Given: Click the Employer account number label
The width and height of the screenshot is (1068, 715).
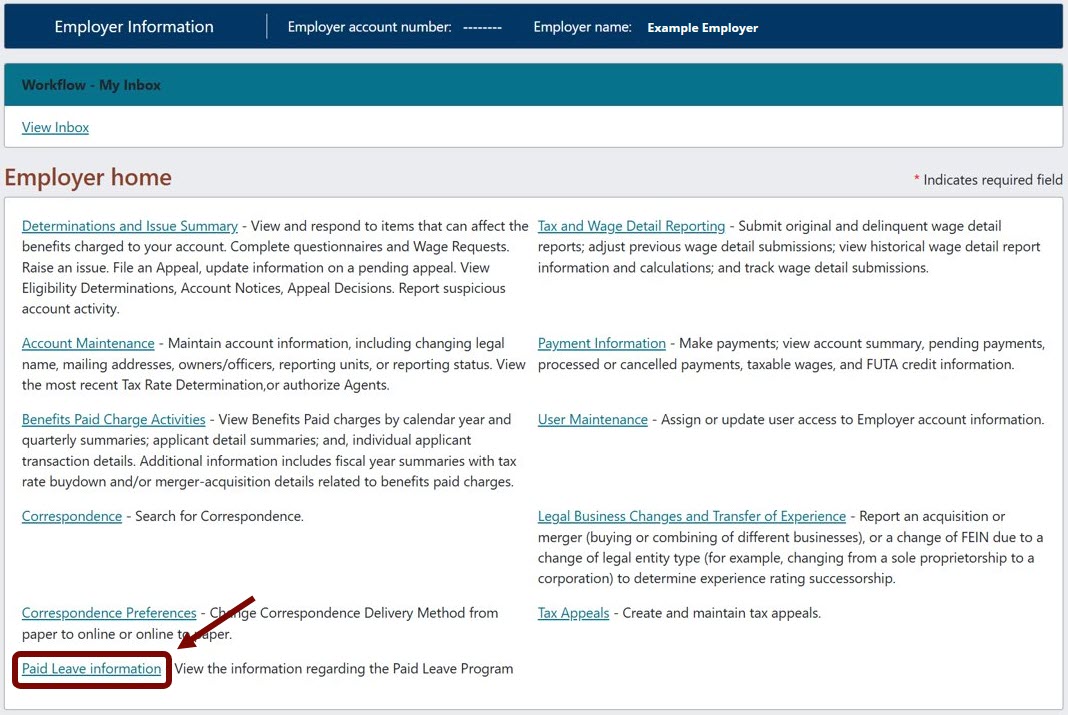Looking at the screenshot, I should 369,27.
